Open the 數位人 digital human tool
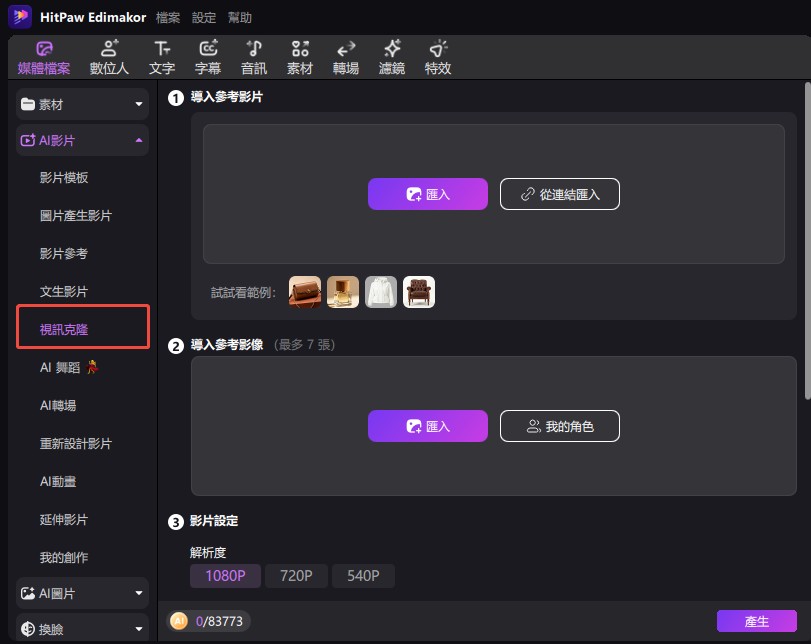The width and height of the screenshot is (811, 644). [x=109, y=57]
